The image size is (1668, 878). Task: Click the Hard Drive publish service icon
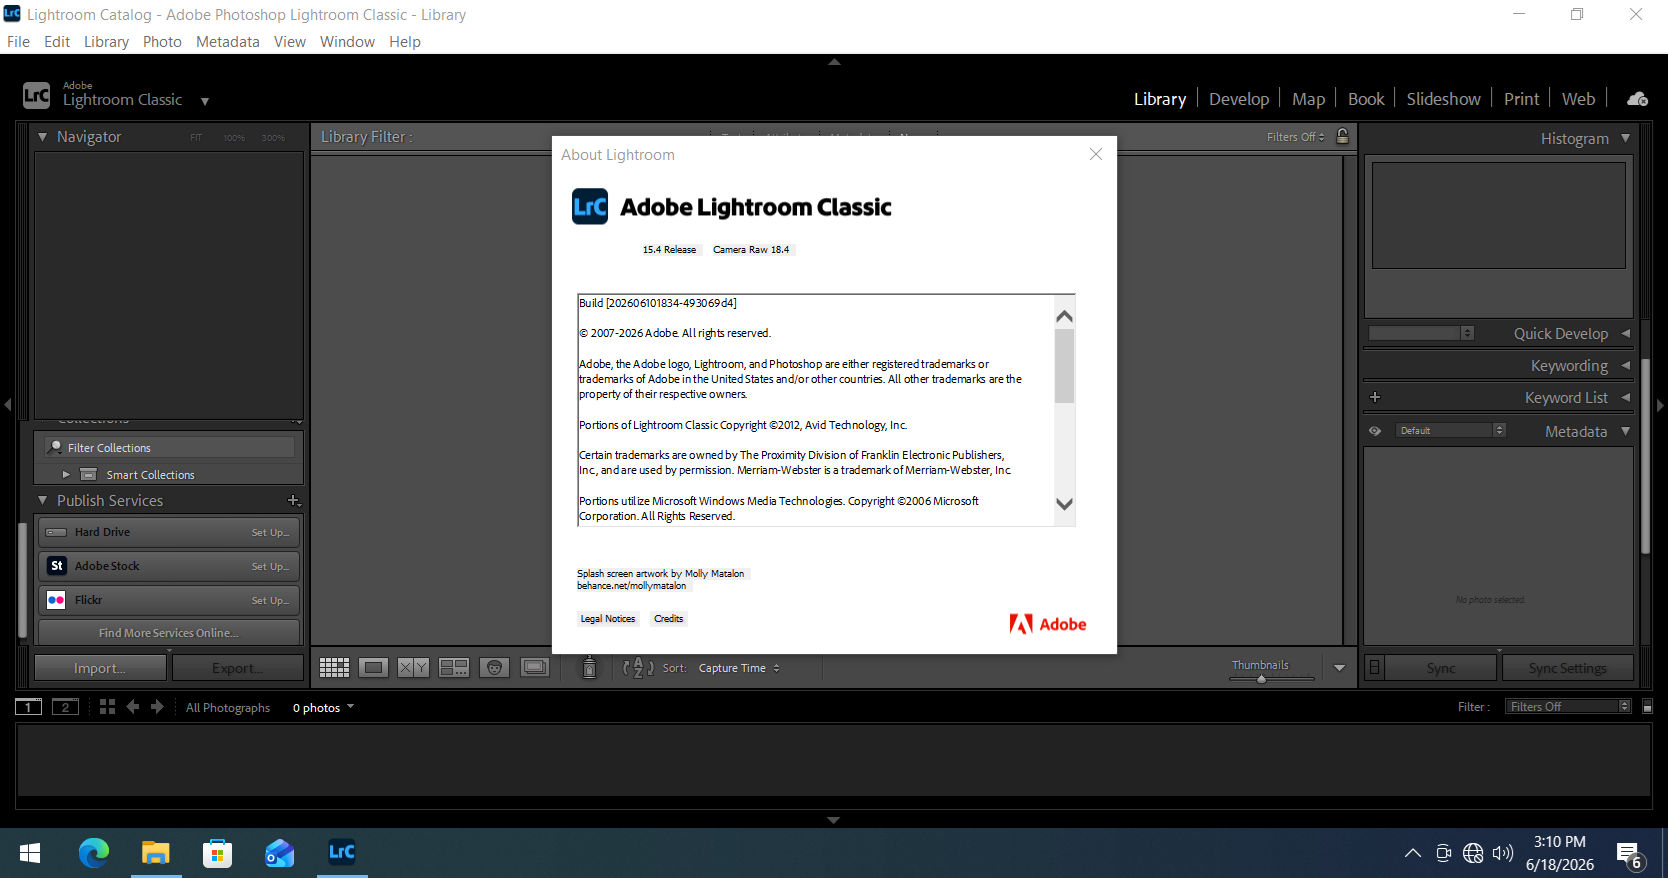[x=57, y=532]
